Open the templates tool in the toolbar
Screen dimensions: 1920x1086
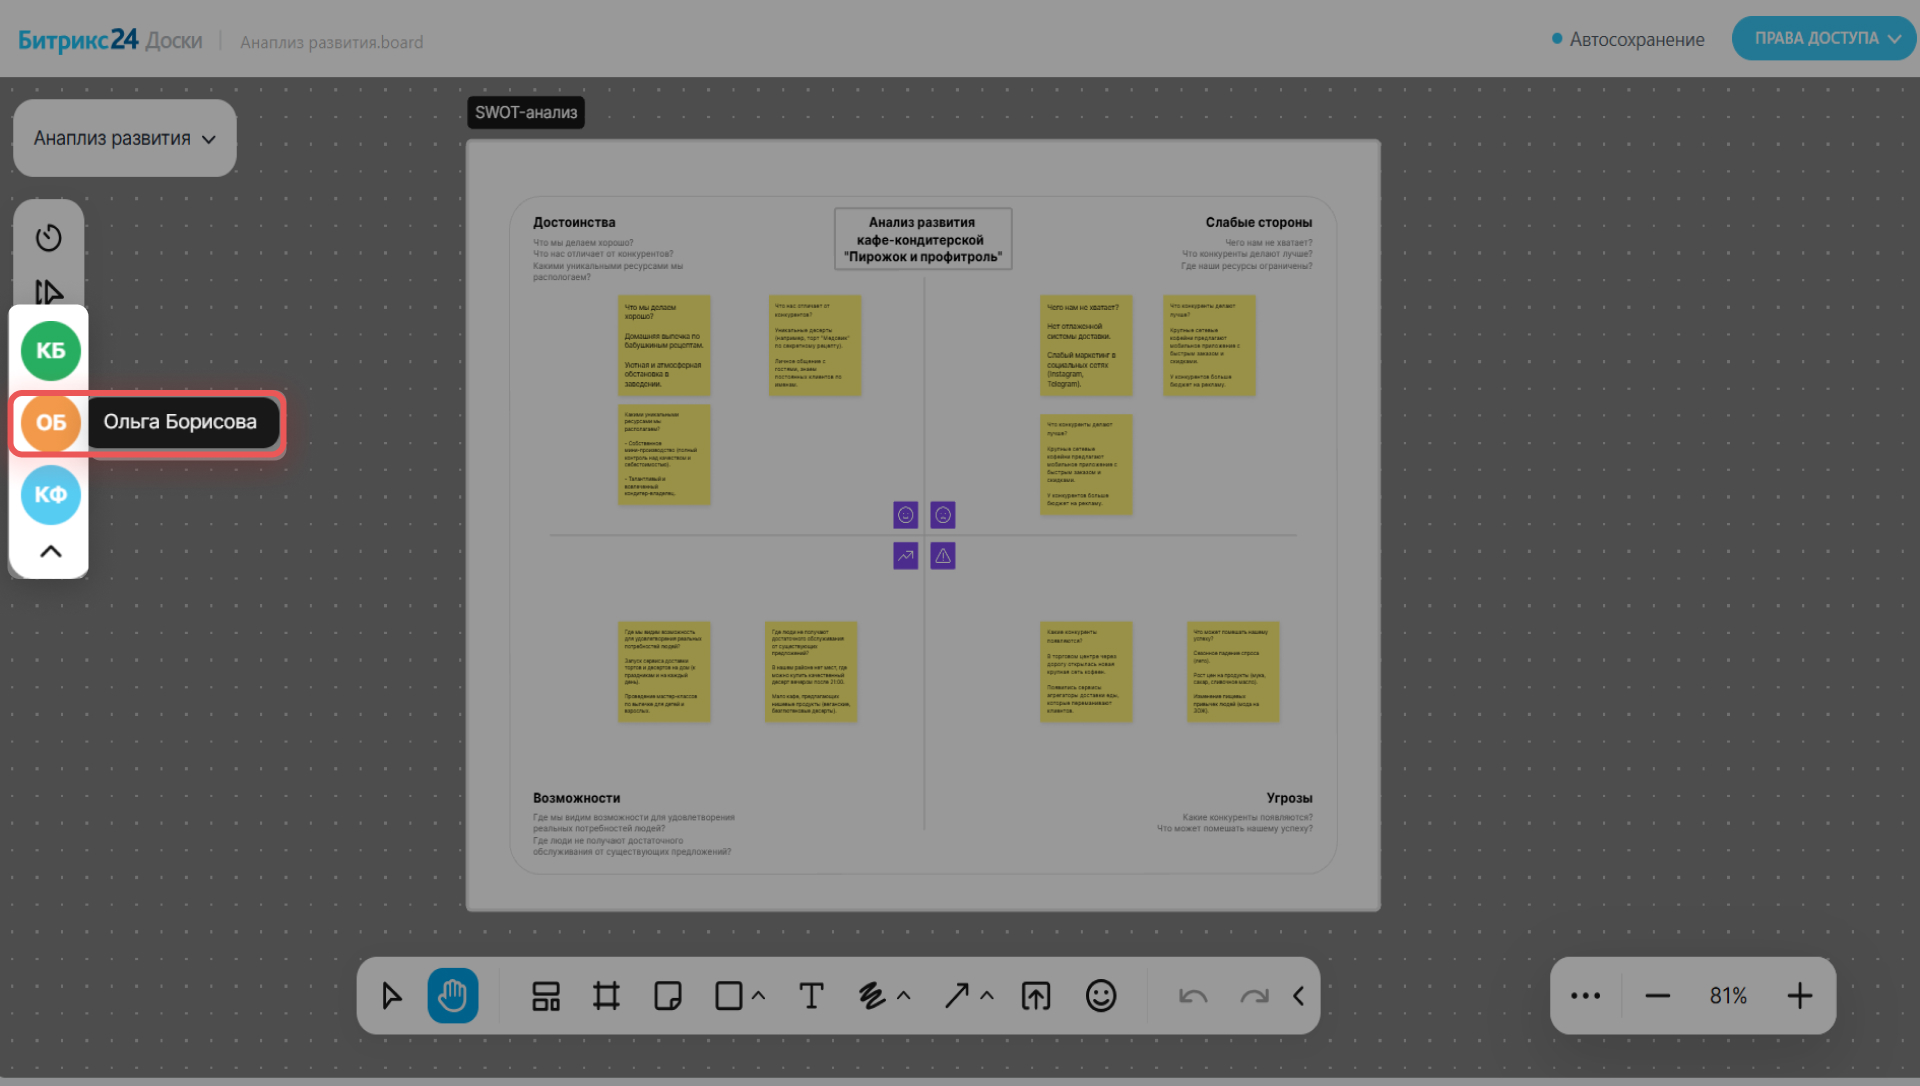546,996
